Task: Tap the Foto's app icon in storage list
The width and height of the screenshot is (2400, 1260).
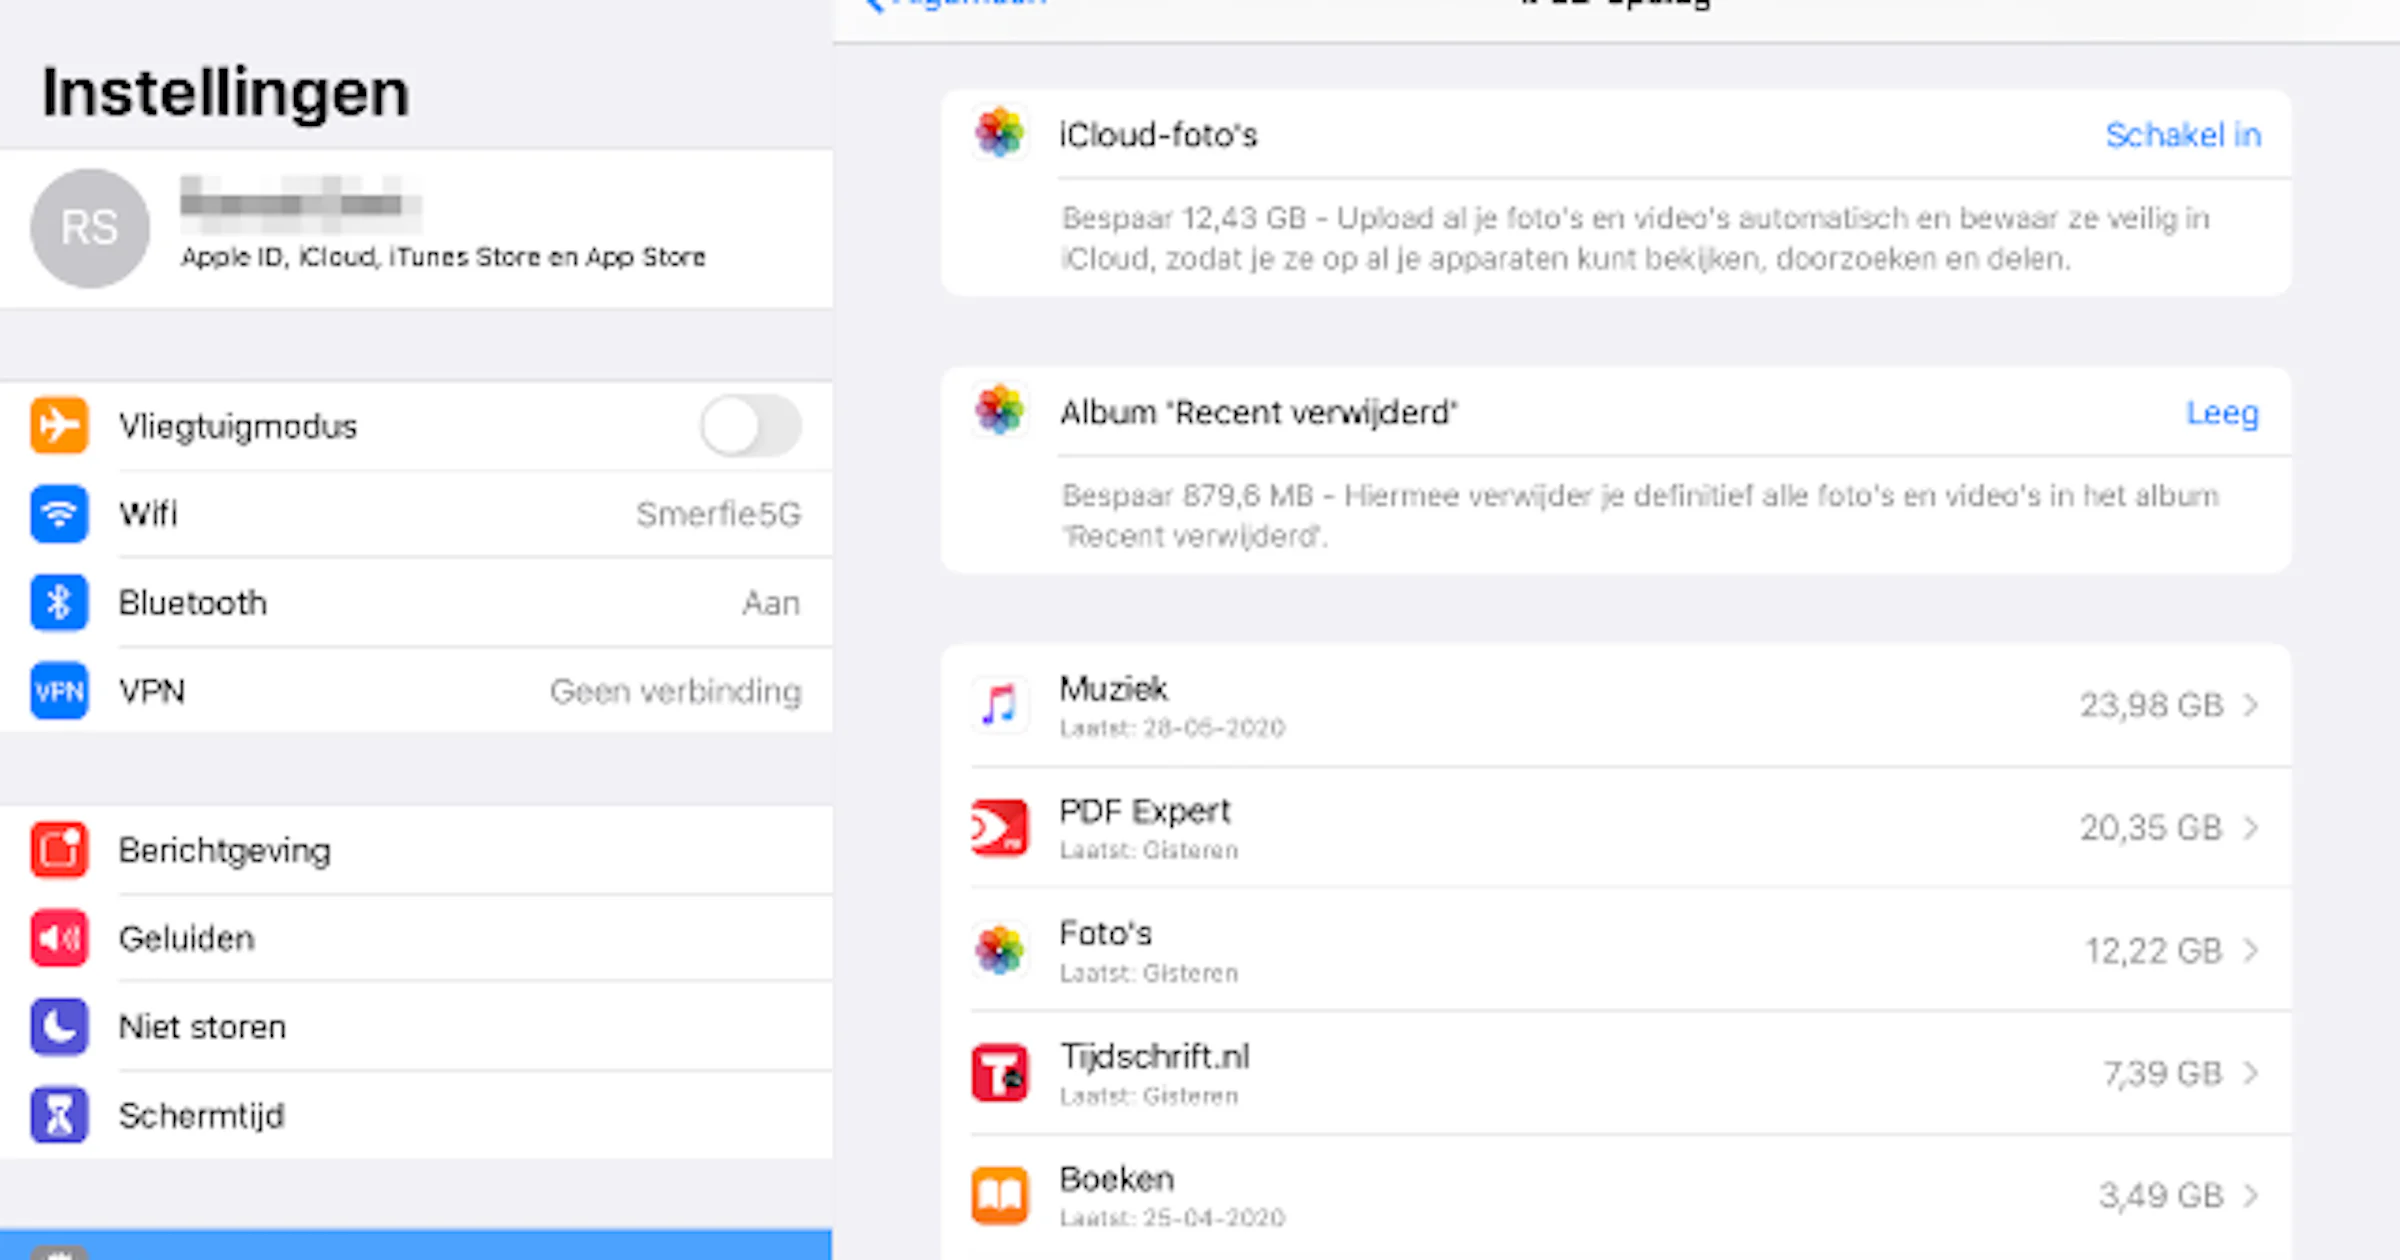Action: pos(999,950)
